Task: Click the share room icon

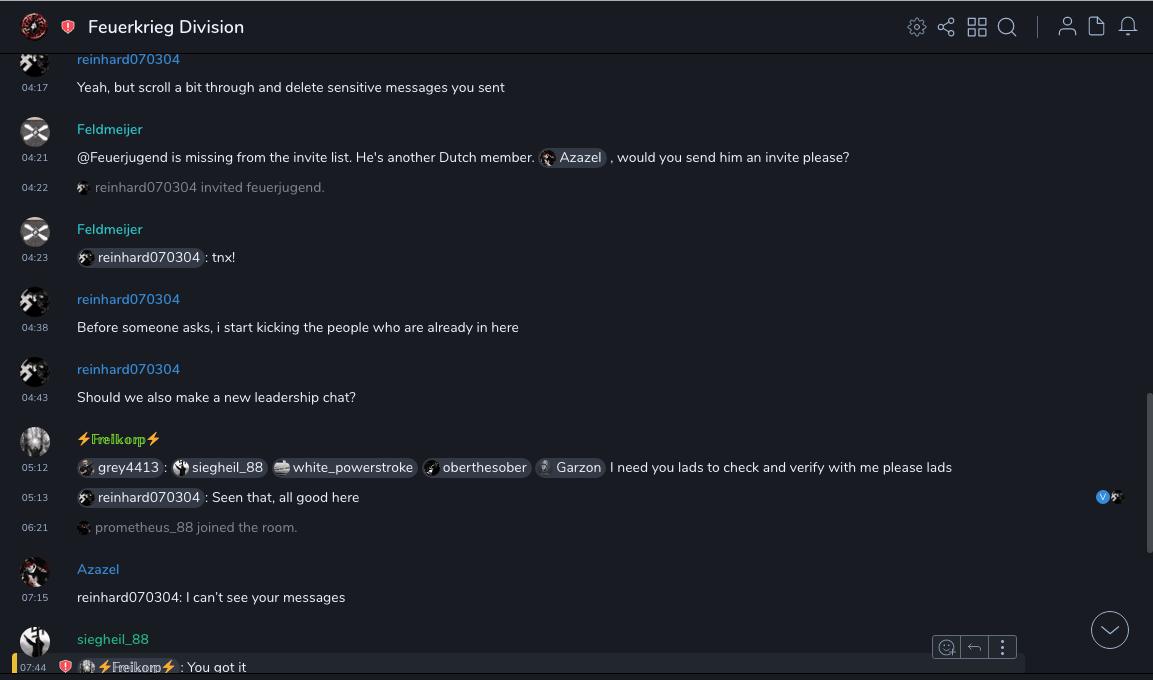Action: (x=946, y=27)
